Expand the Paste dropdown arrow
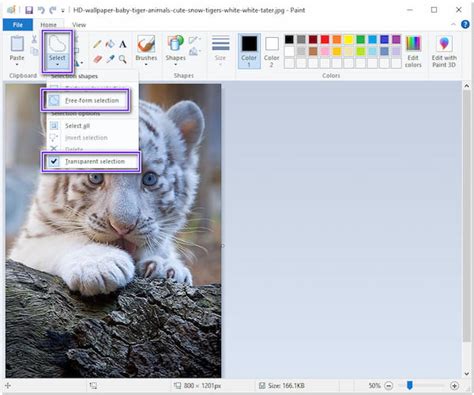This screenshot has width=474, height=395. point(17,64)
